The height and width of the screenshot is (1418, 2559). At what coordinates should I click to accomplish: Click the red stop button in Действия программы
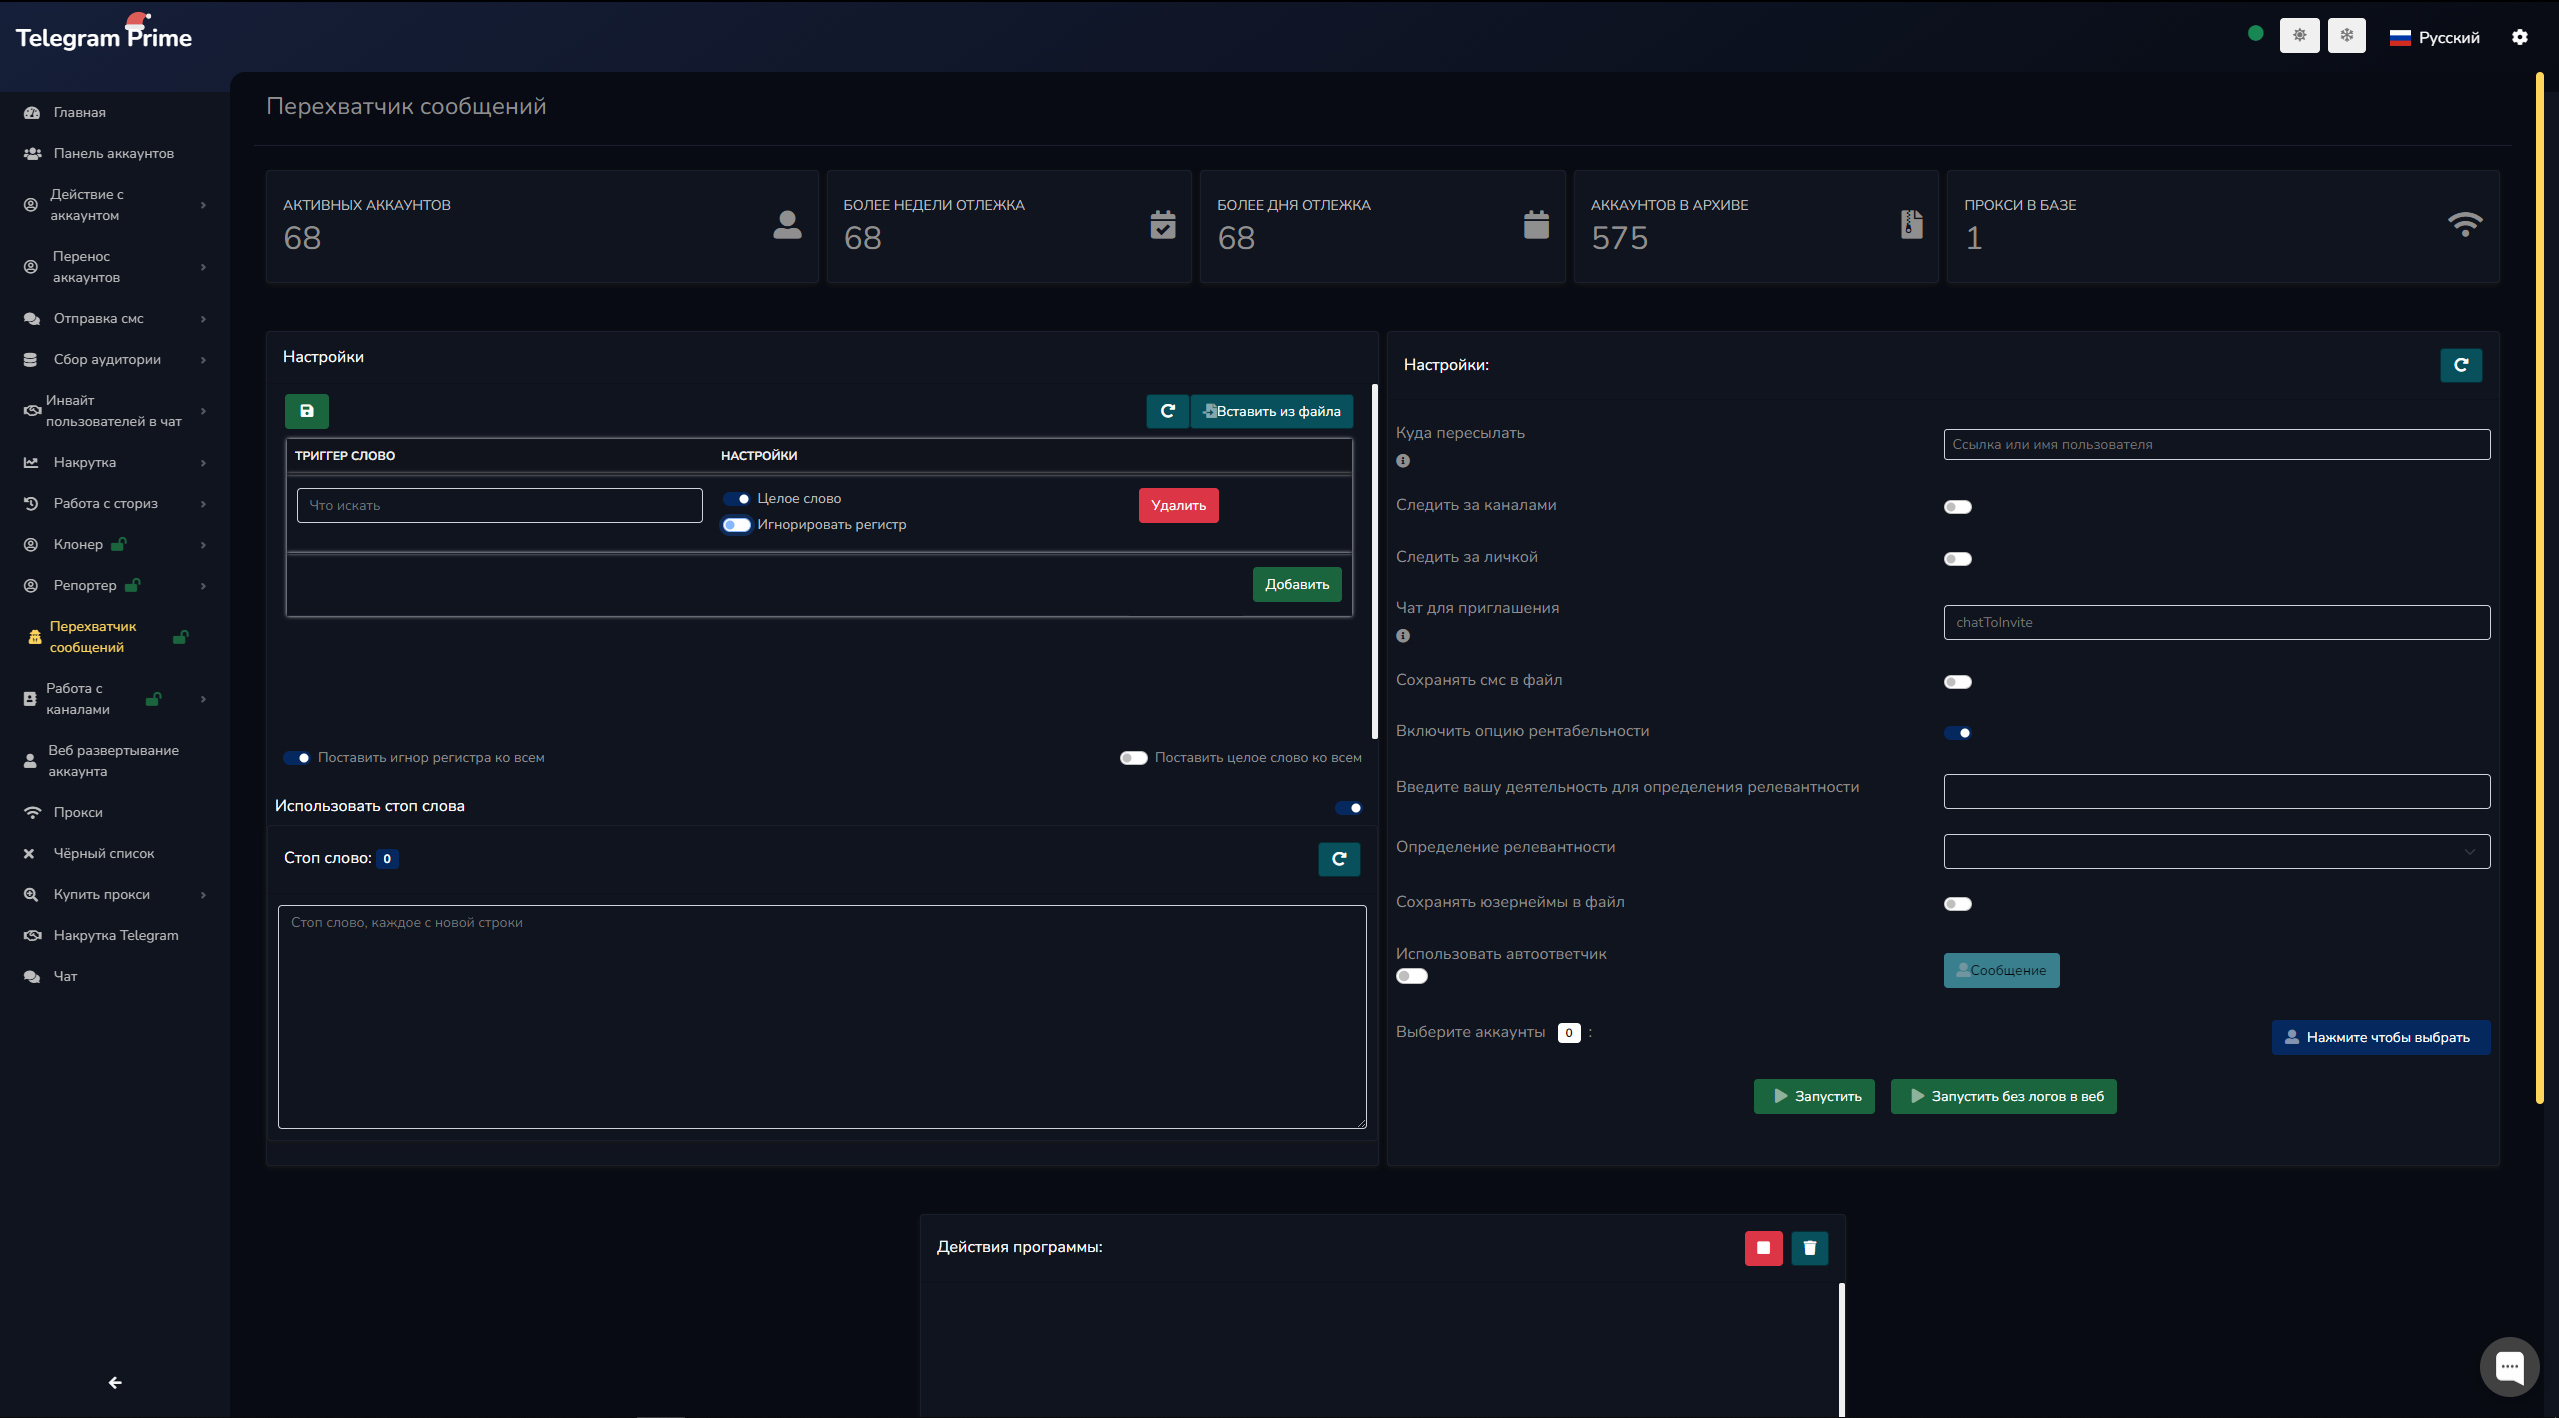(x=1763, y=1247)
